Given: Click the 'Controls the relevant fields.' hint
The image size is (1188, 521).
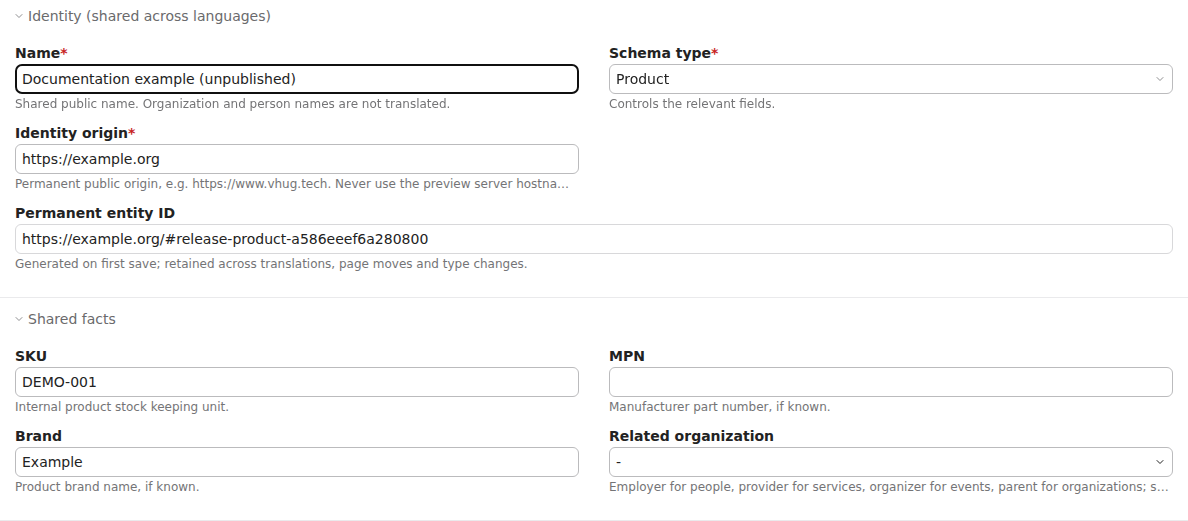Looking at the screenshot, I should [692, 104].
